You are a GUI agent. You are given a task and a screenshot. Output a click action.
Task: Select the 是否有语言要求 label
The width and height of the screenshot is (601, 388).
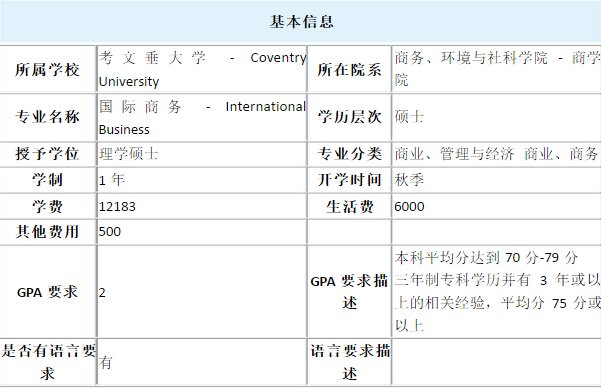coord(48,362)
